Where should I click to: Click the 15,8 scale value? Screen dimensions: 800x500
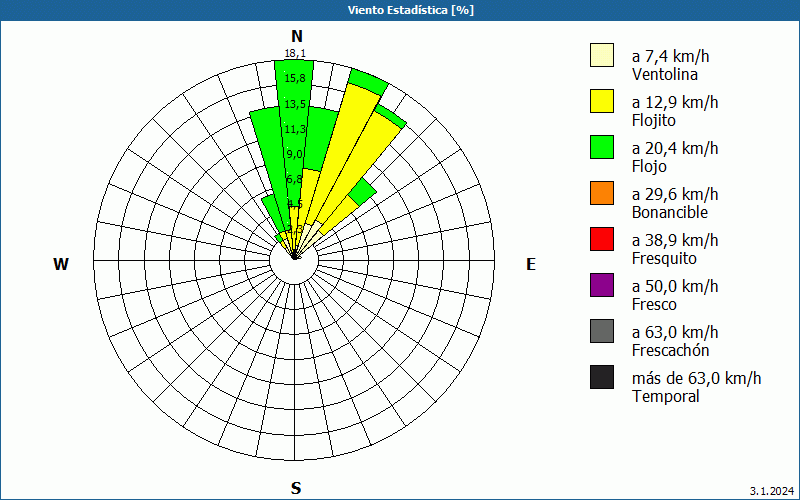[295, 78]
